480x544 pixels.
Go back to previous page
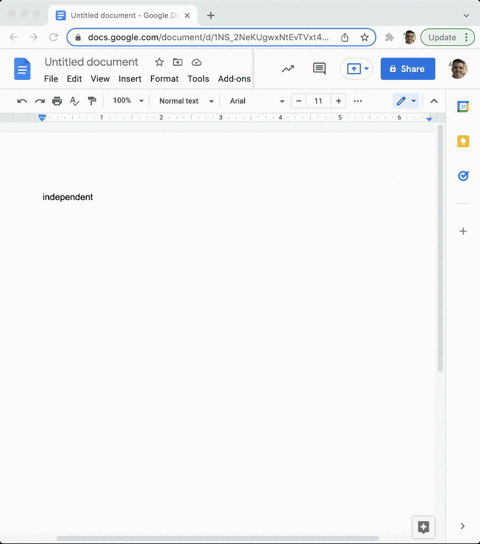click(x=14, y=37)
